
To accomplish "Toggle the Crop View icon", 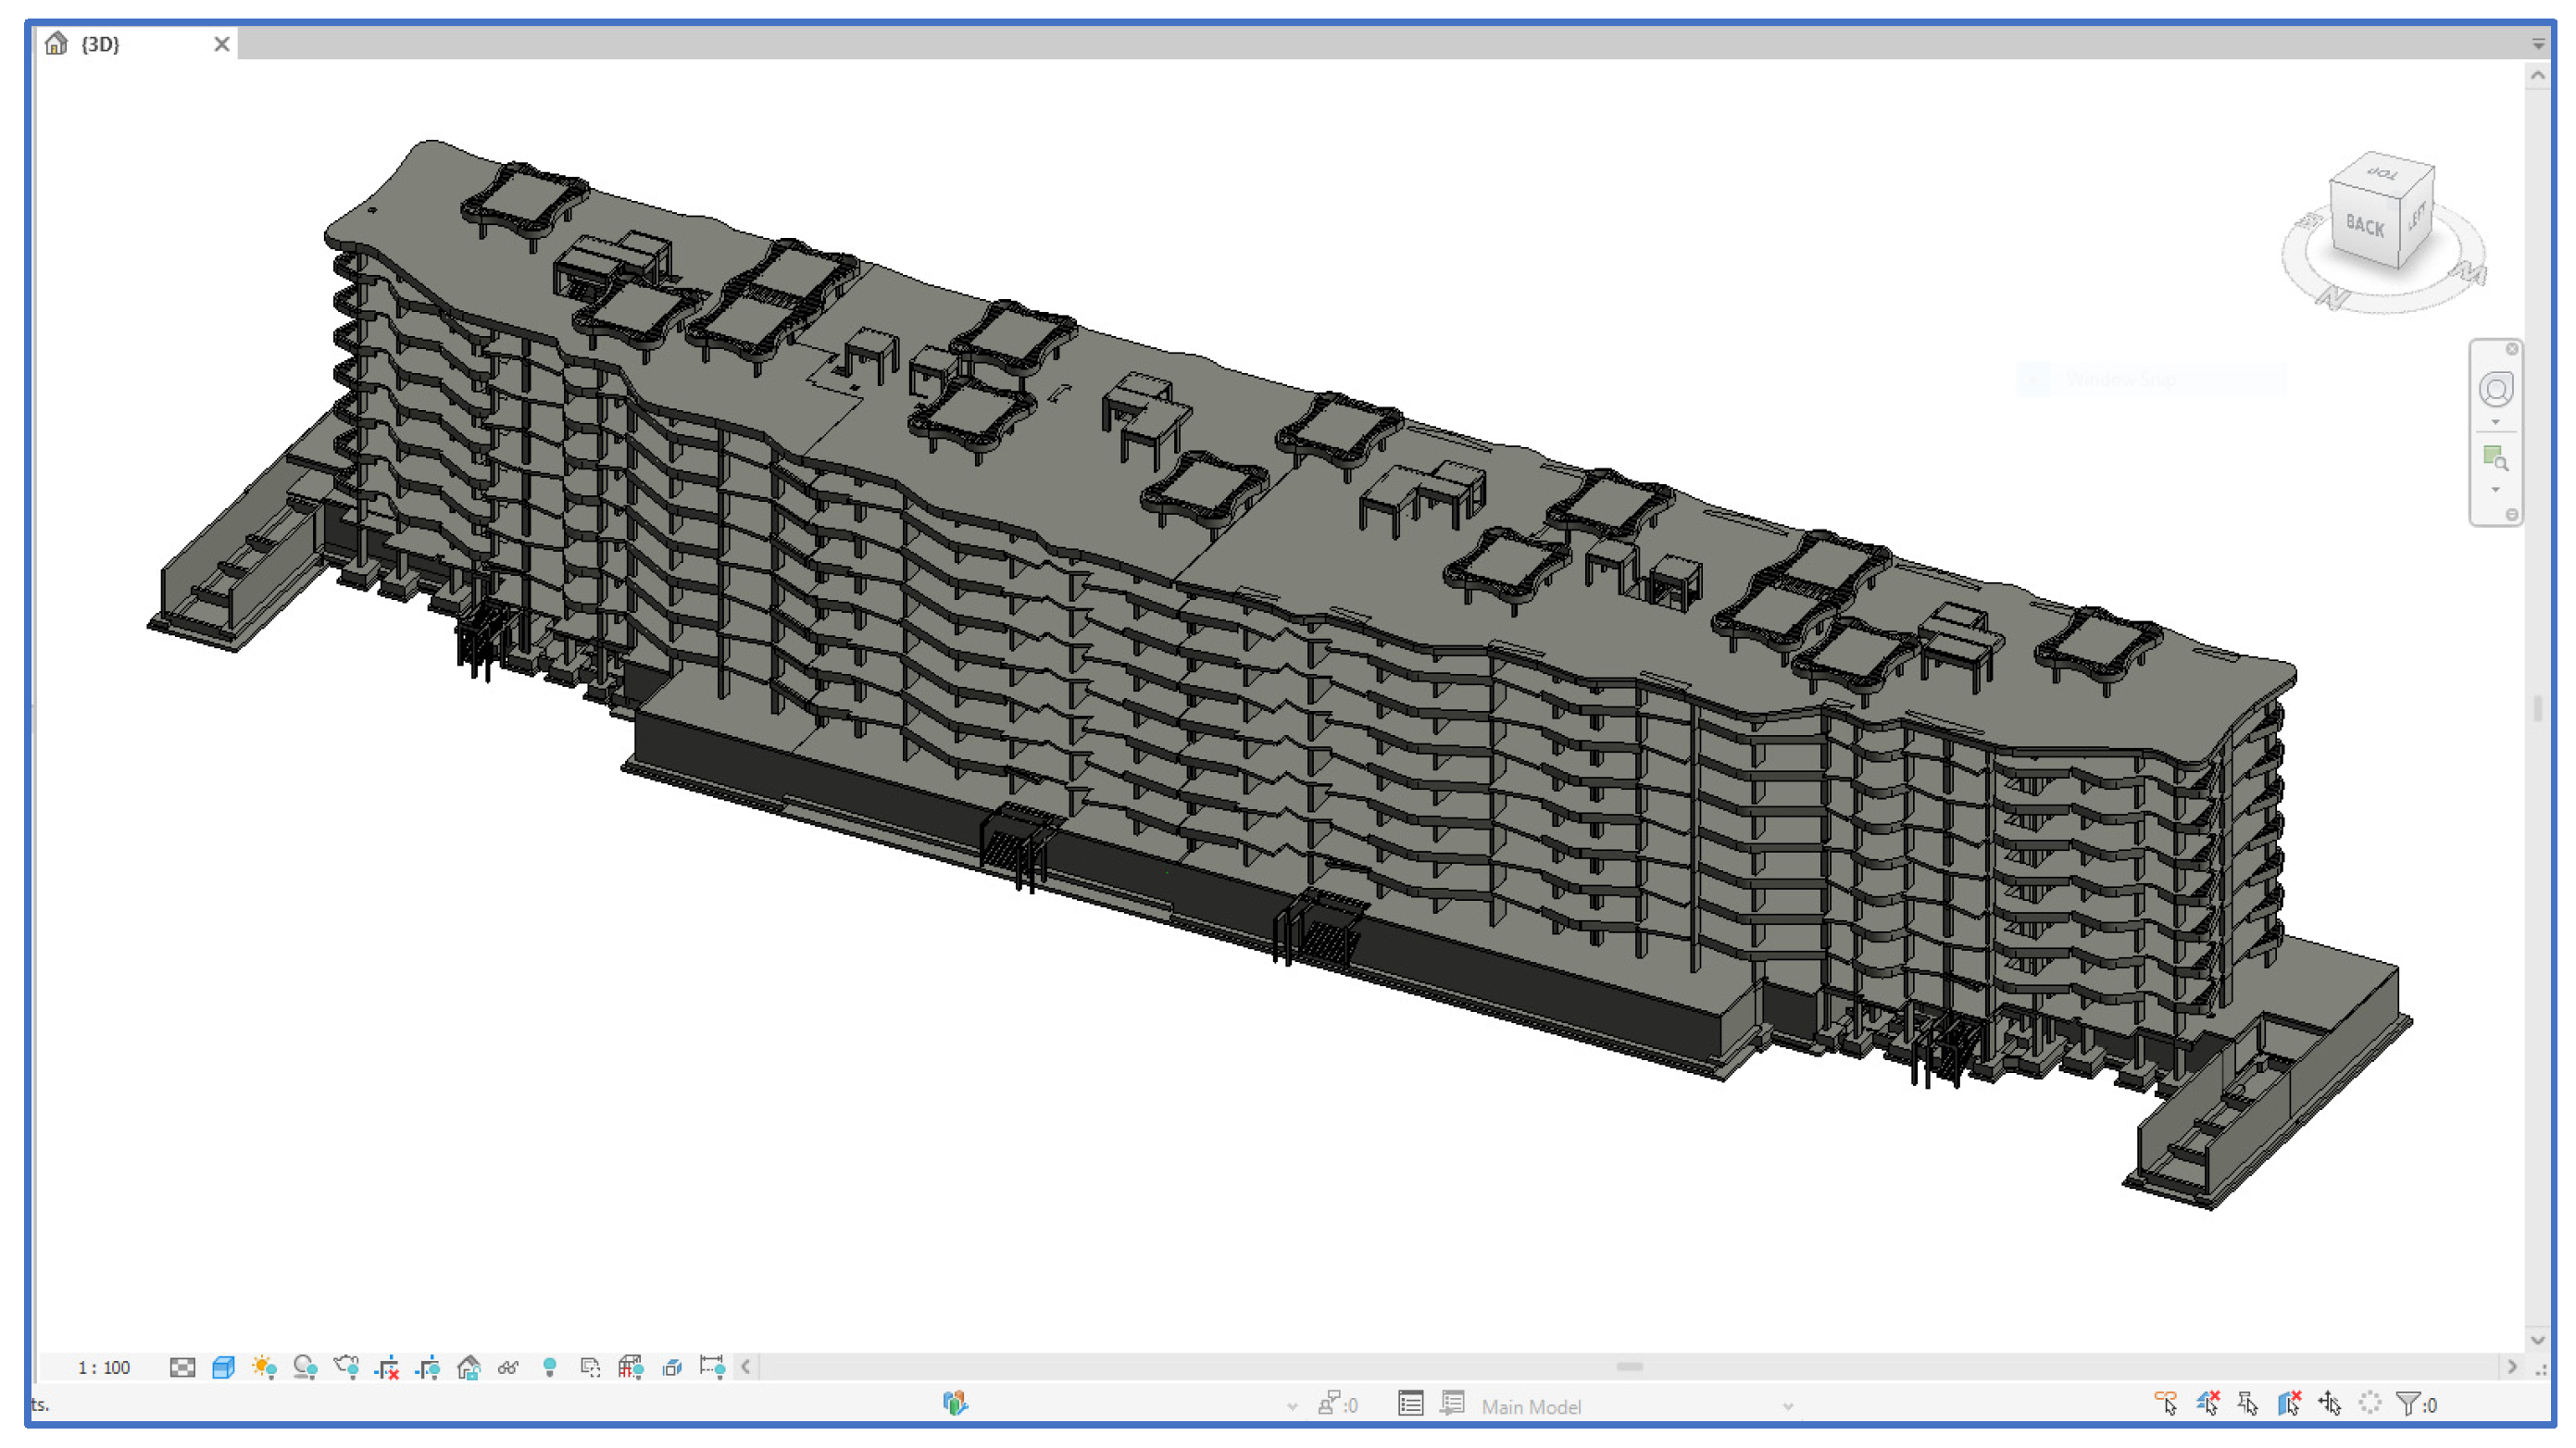I will pos(387,1367).
